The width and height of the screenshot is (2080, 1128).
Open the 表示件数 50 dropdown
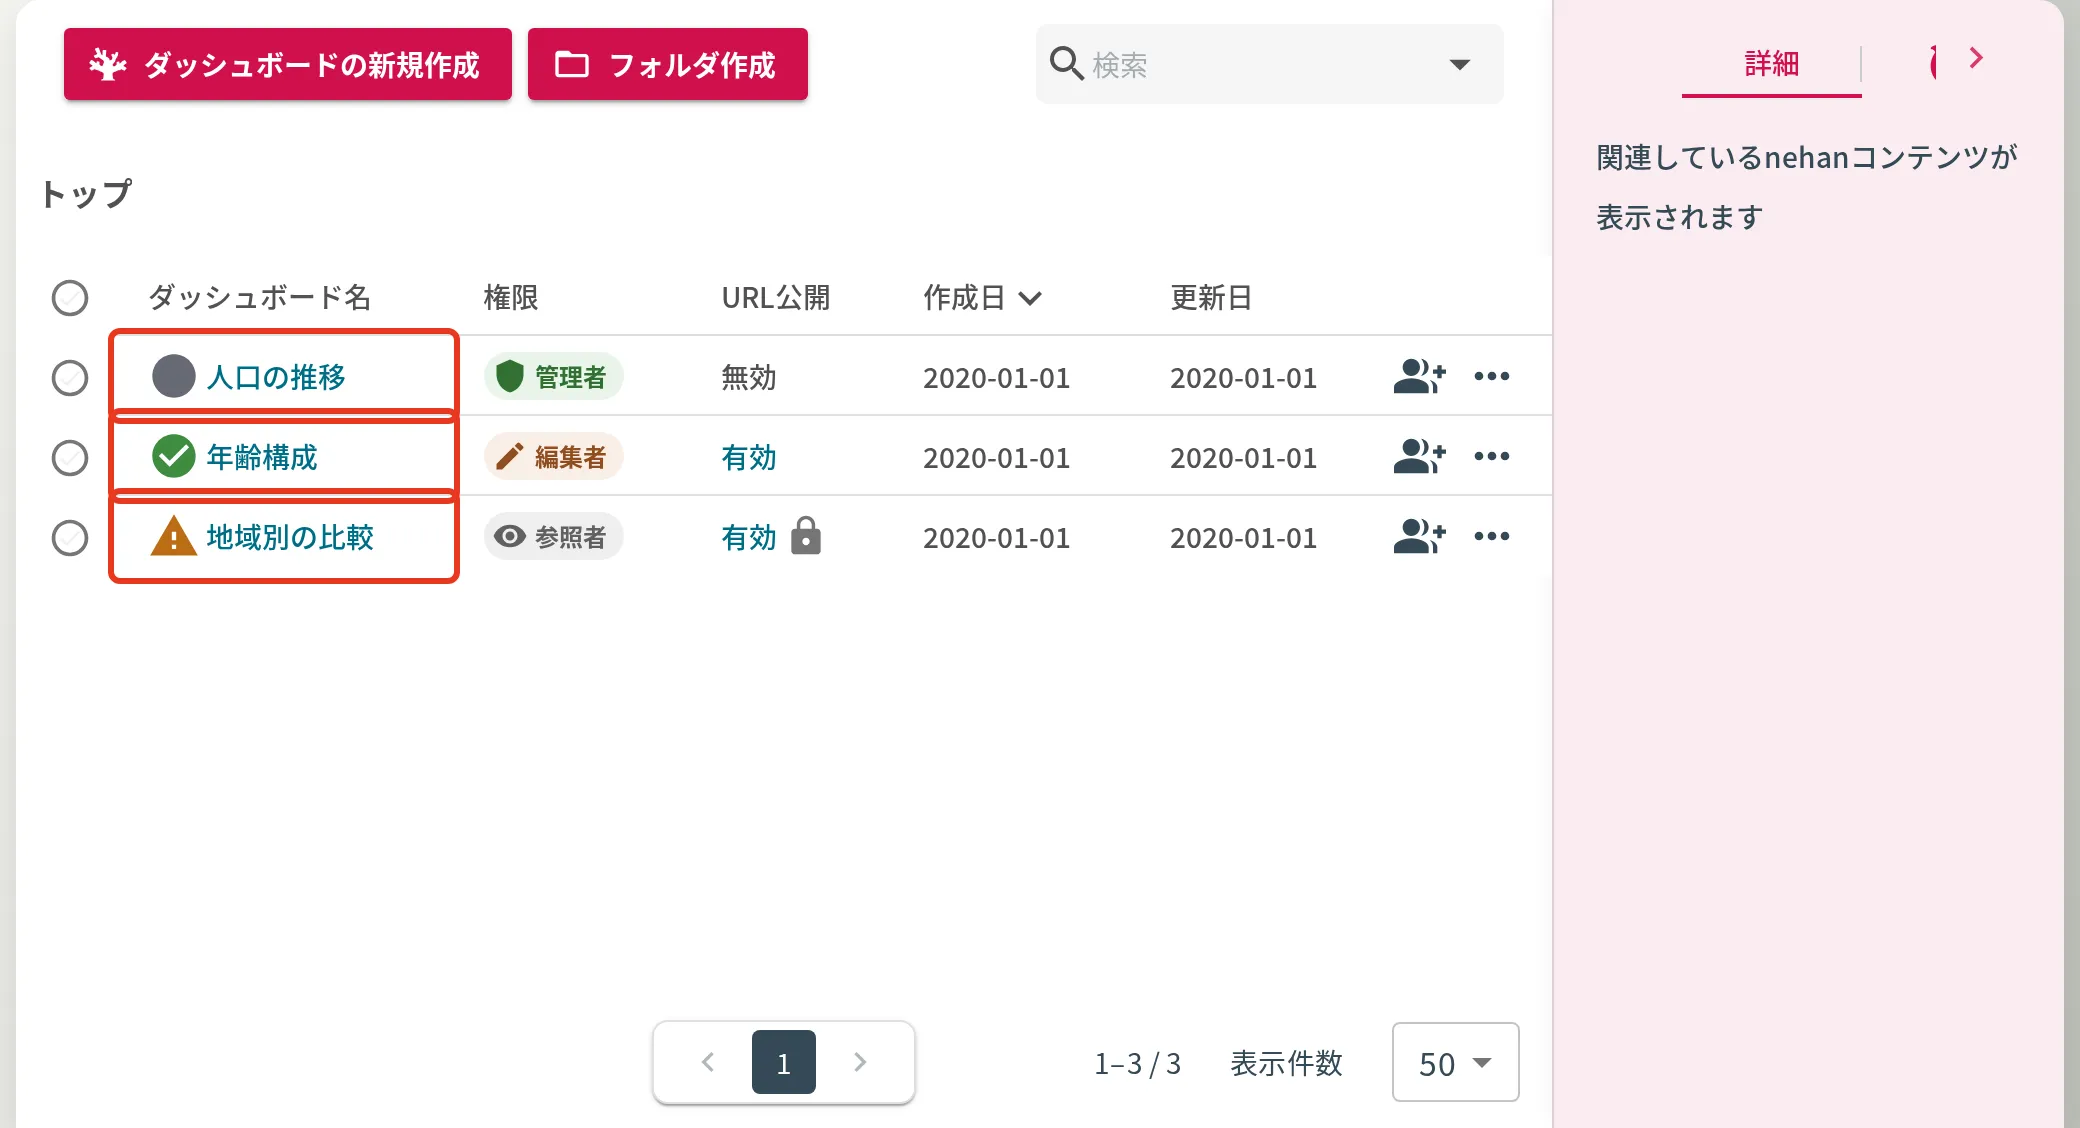coord(1455,1063)
